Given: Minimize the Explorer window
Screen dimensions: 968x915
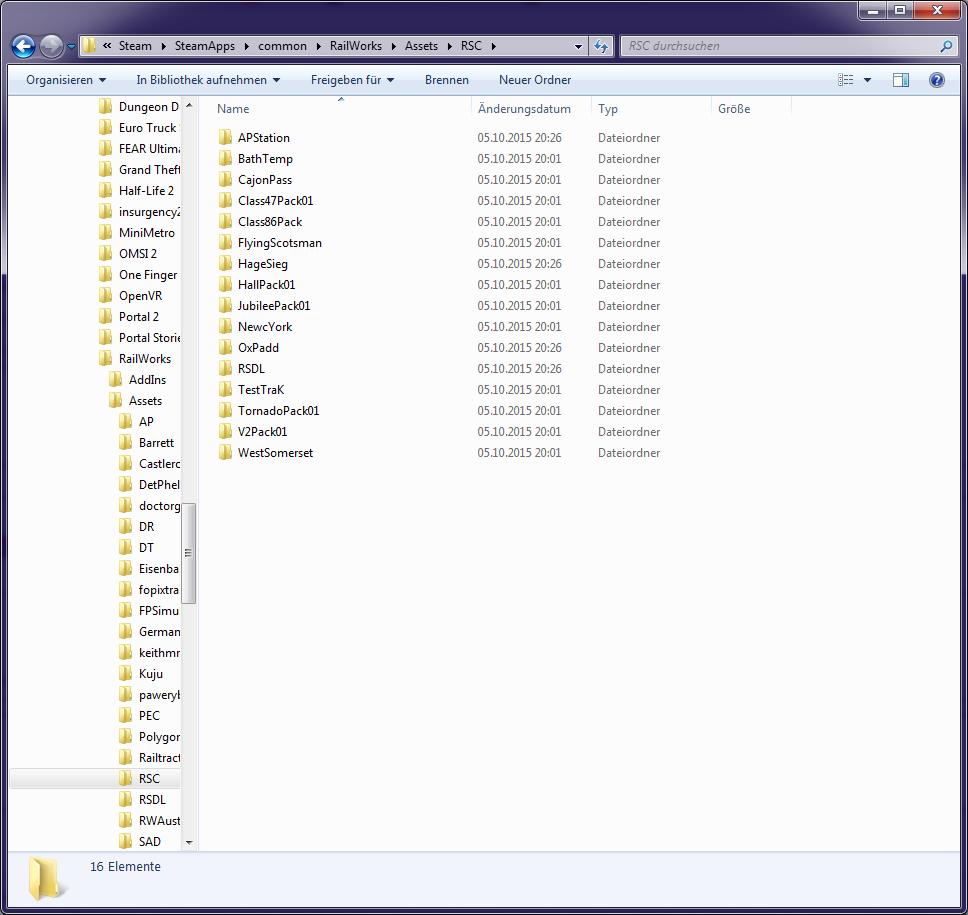Looking at the screenshot, I should click(x=873, y=10).
